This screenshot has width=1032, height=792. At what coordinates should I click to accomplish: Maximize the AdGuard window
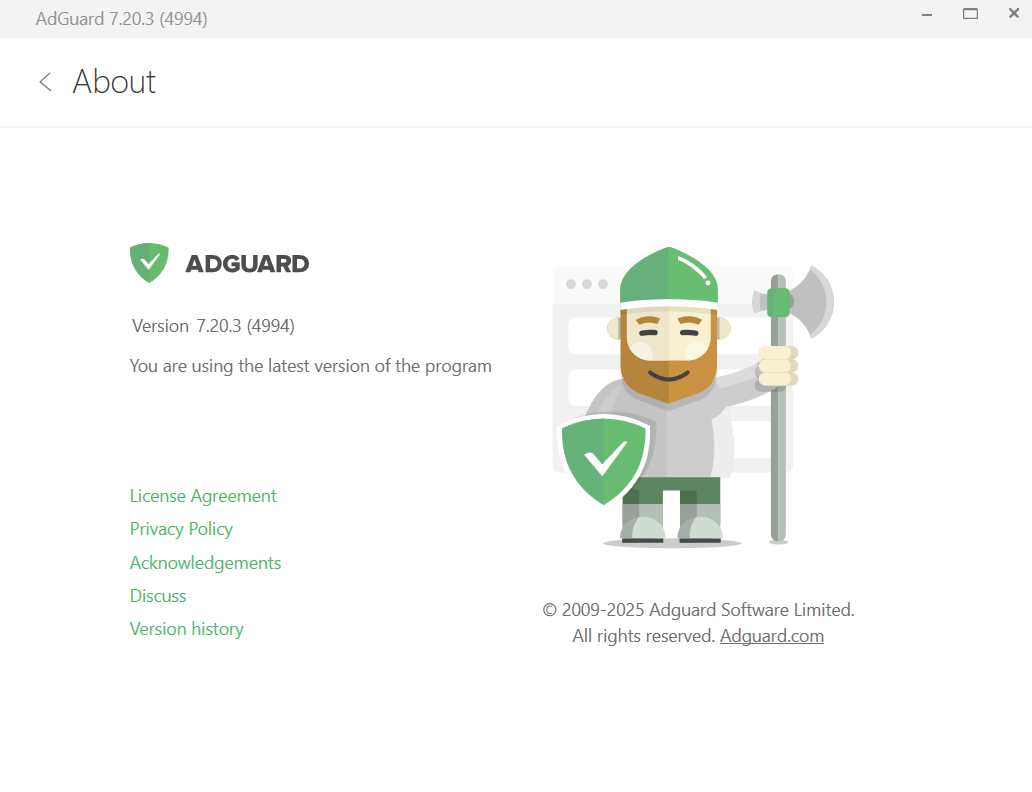970,14
